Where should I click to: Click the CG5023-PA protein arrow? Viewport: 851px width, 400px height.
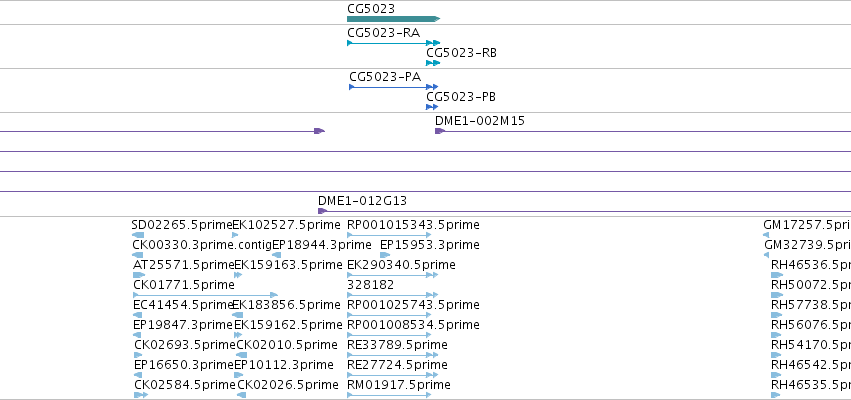[x=393, y=87]
